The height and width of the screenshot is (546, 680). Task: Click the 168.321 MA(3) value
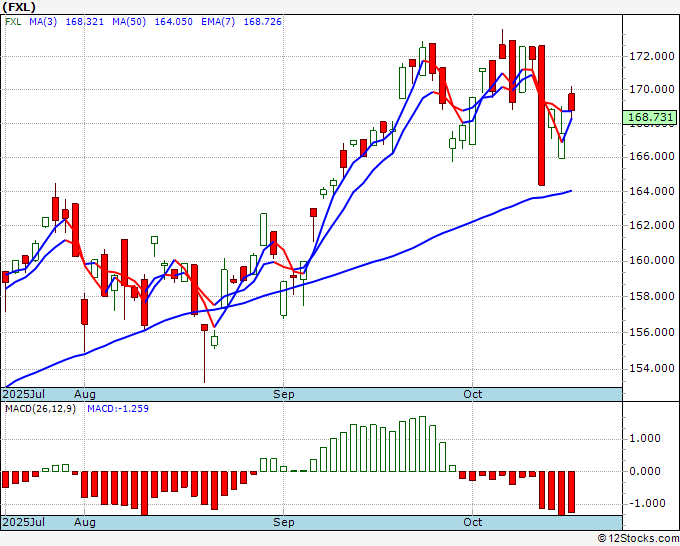(85, 22)
